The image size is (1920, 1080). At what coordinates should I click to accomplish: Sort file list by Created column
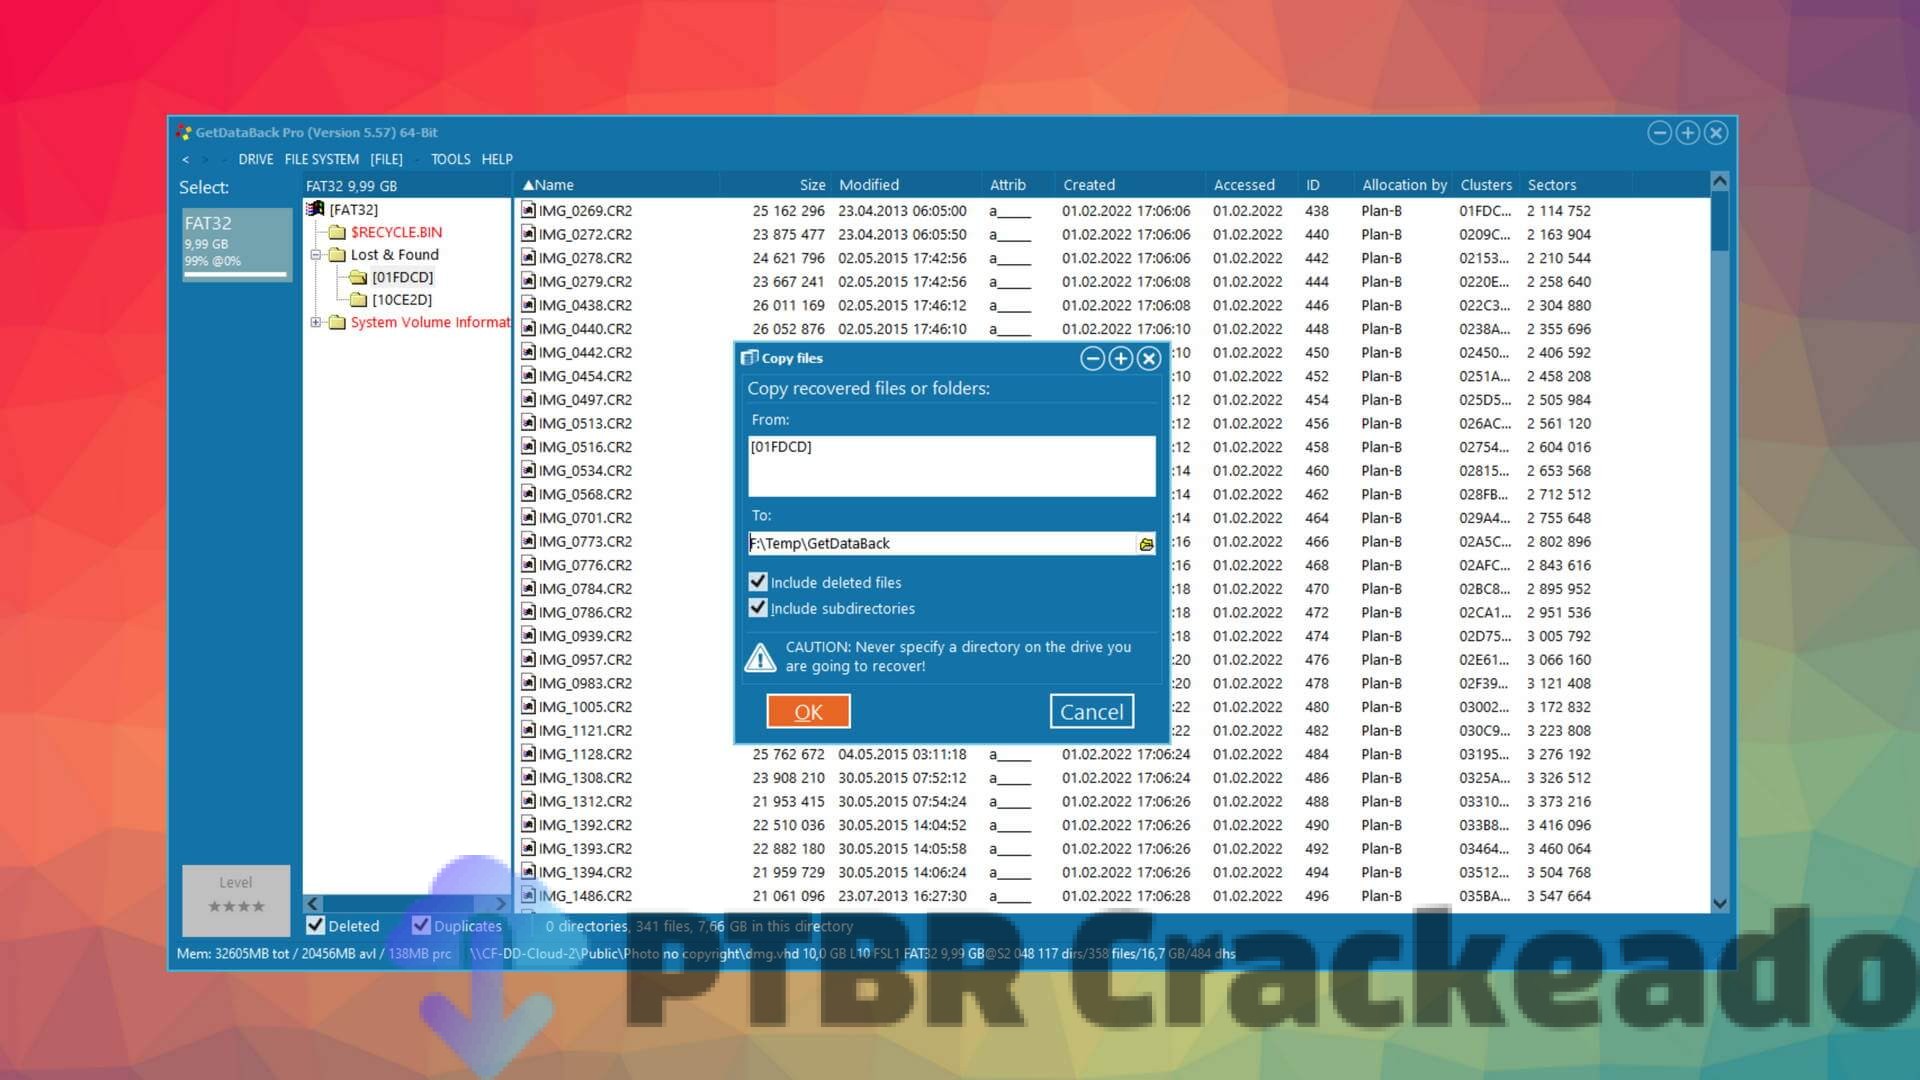point(1131,185)
